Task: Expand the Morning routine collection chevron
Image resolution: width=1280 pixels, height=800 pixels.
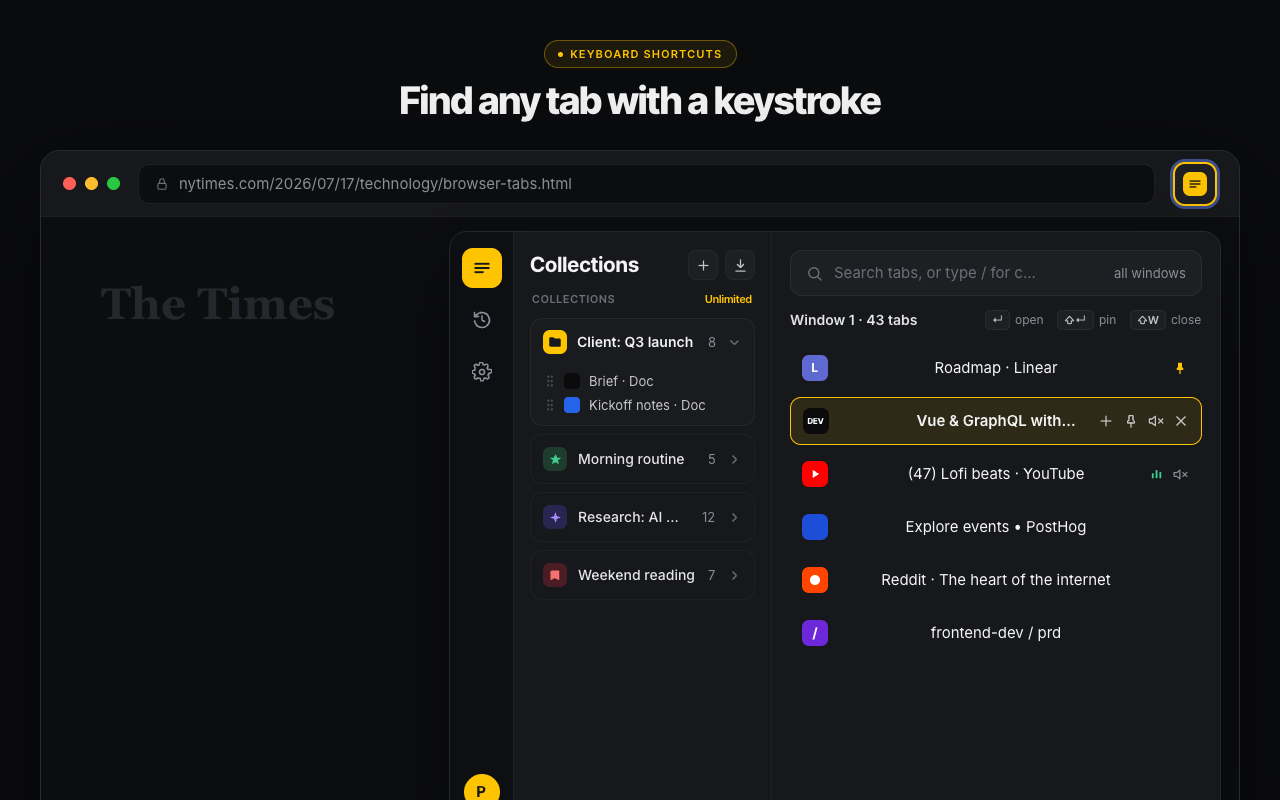Action: [734, 459]
